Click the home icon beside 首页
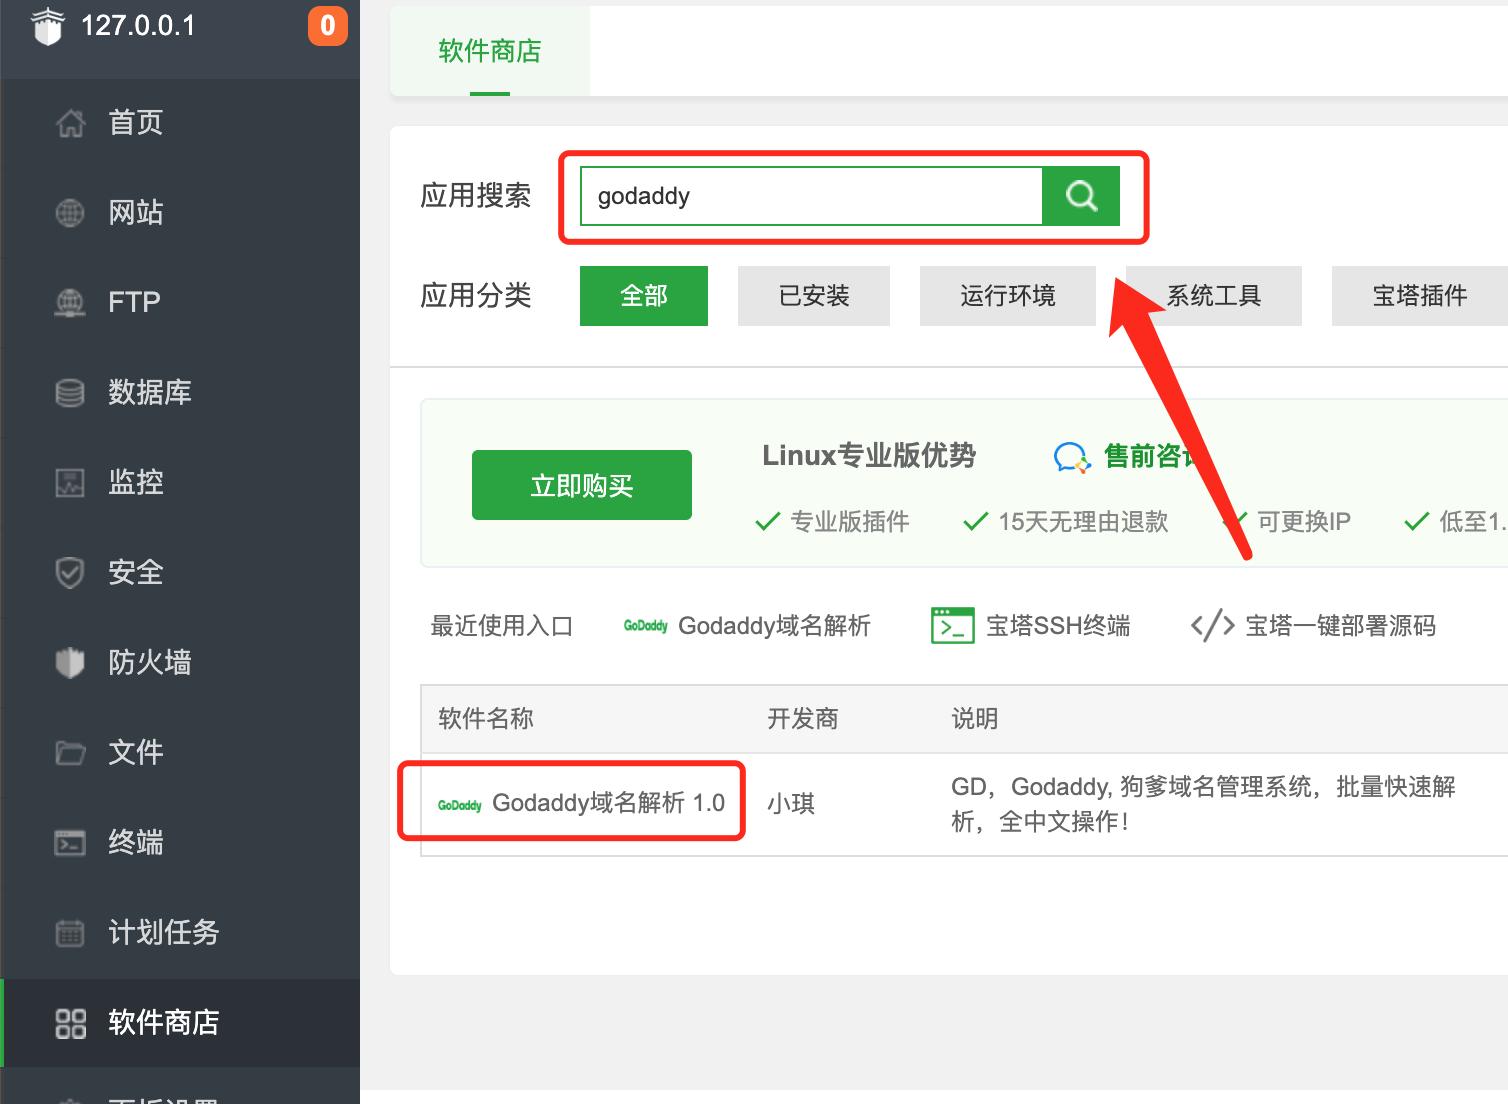 coord(70,123)
